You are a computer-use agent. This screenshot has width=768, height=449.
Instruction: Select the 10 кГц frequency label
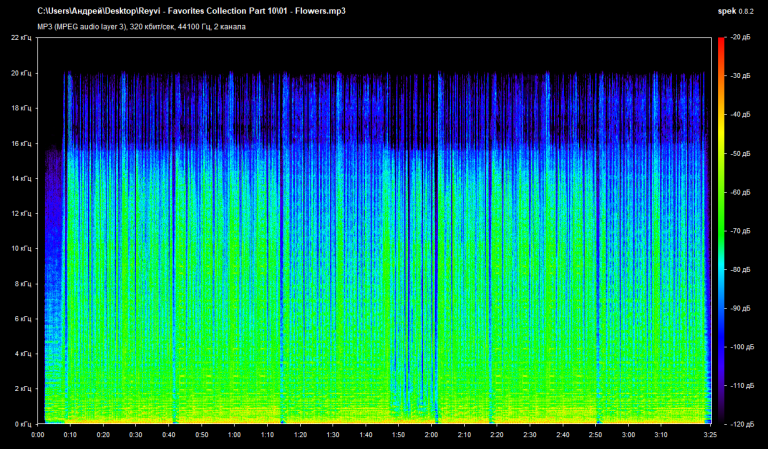(21, 249)
